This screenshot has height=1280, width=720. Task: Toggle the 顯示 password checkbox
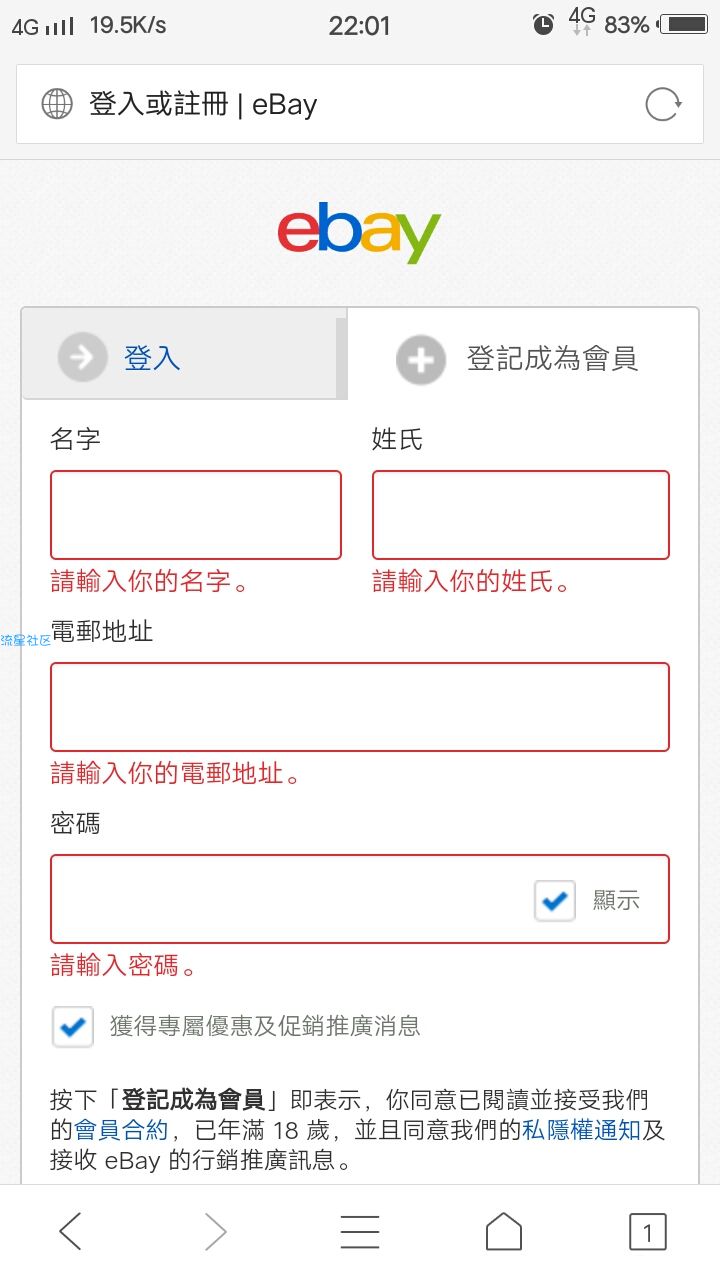[555, 901]
